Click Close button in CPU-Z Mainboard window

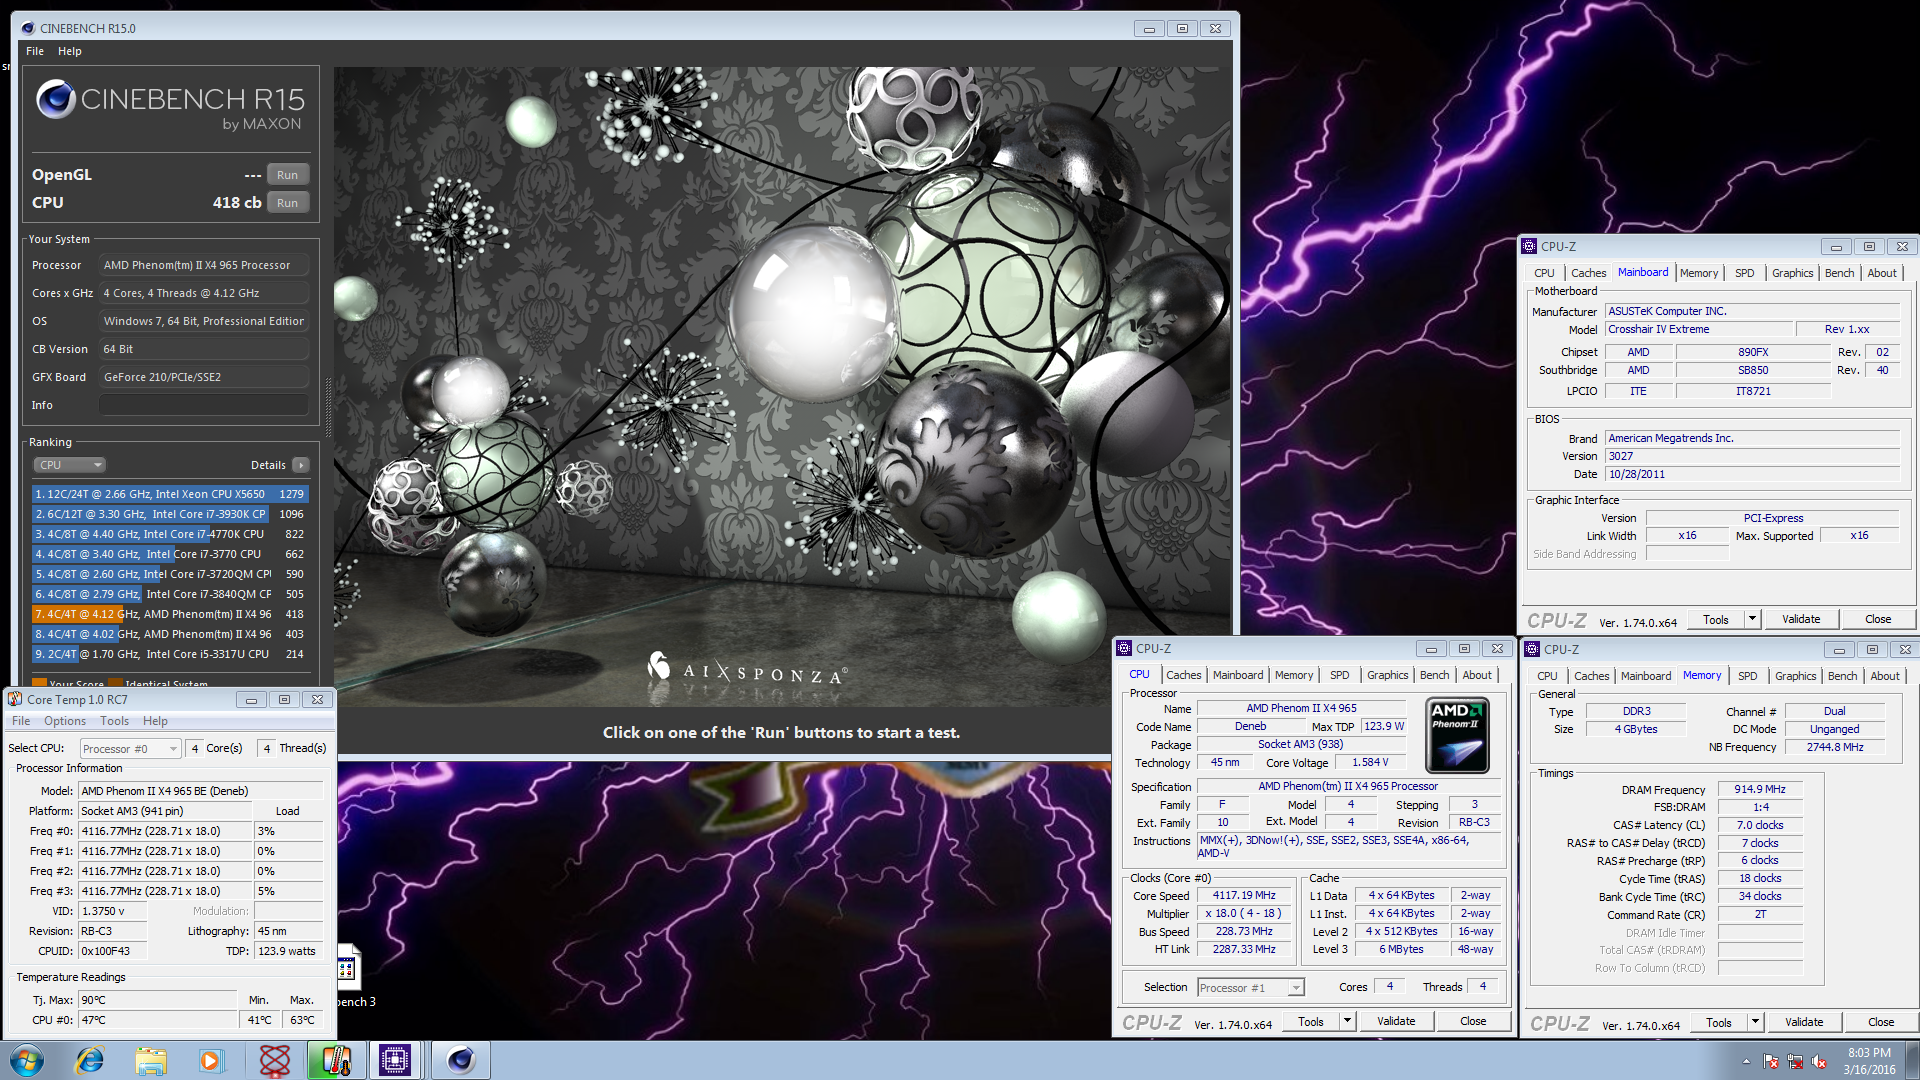point(1878,619)
